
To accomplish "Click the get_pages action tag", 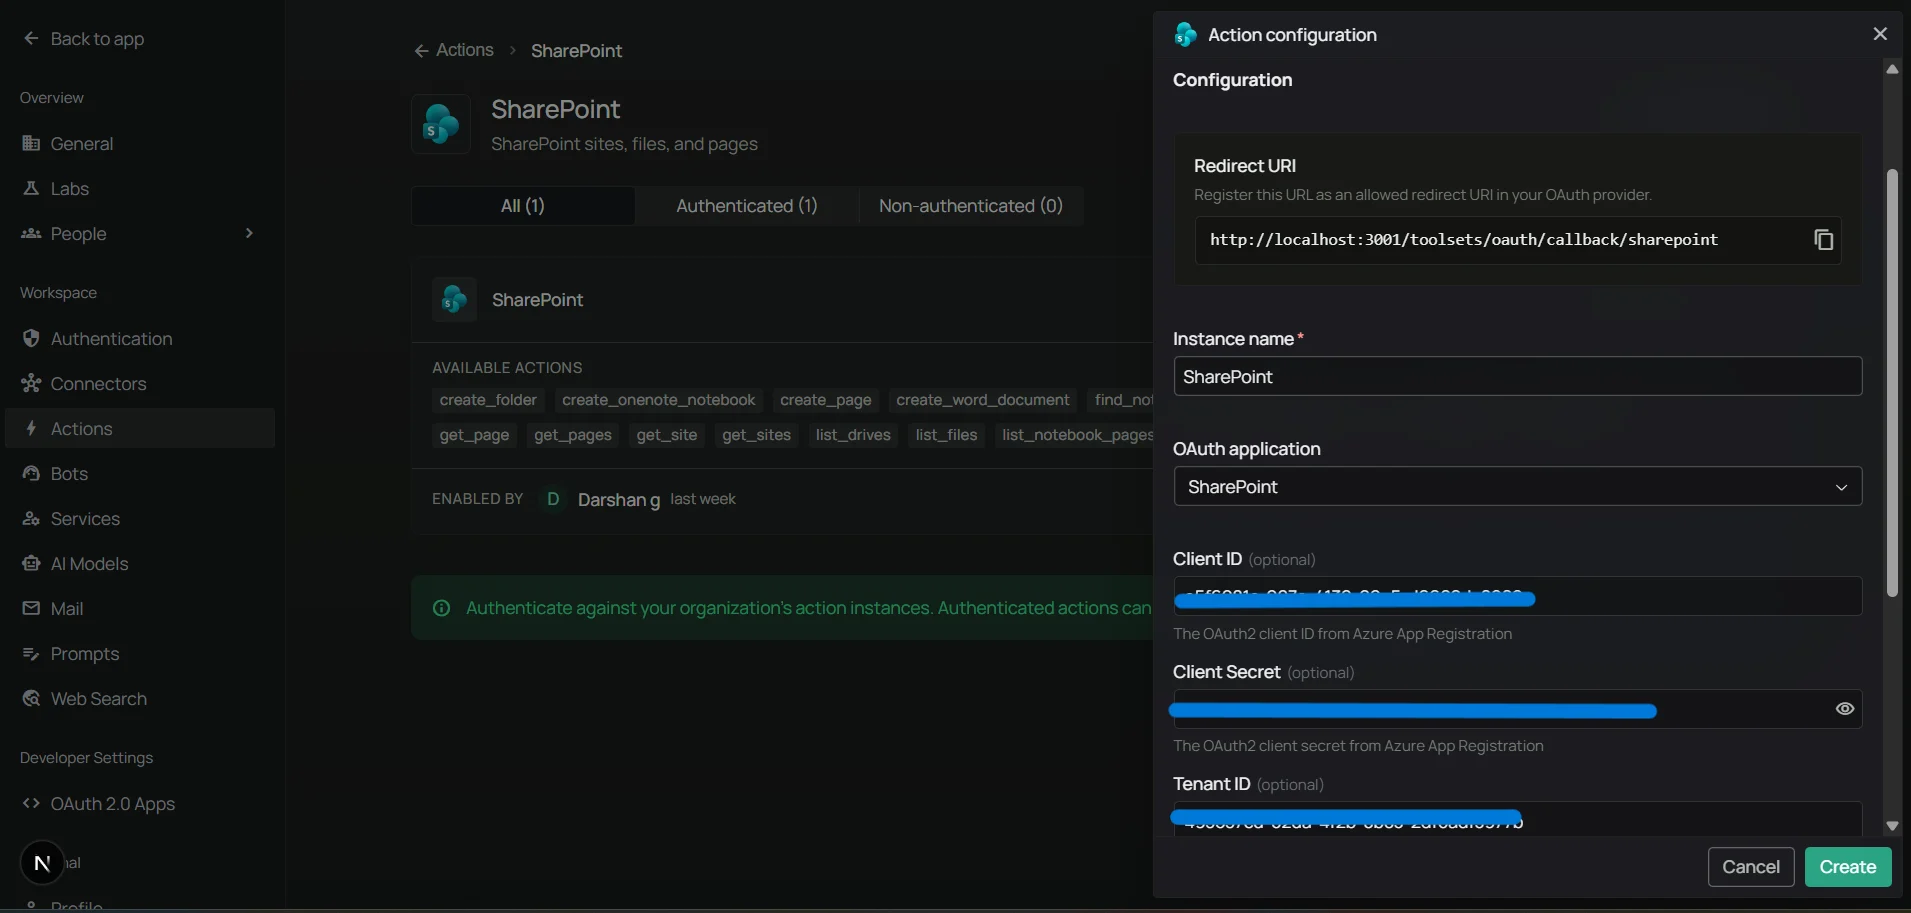I will coord(572,435).
